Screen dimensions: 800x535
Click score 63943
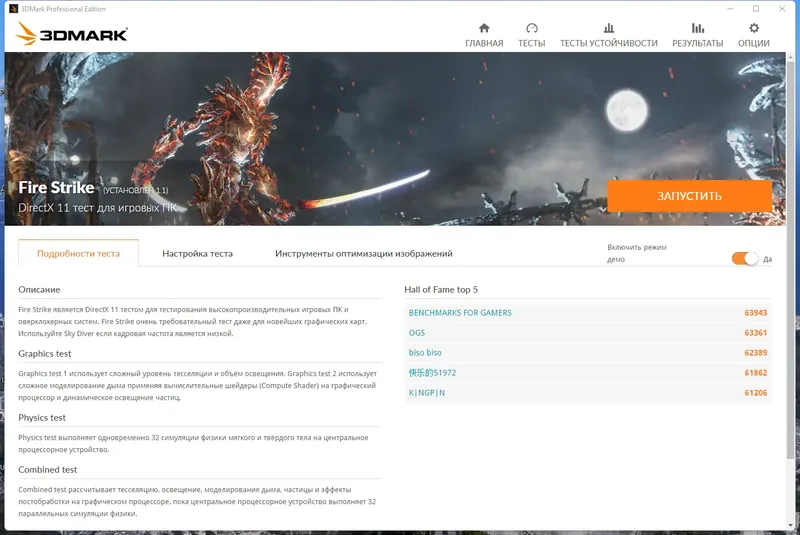(756, 313)
